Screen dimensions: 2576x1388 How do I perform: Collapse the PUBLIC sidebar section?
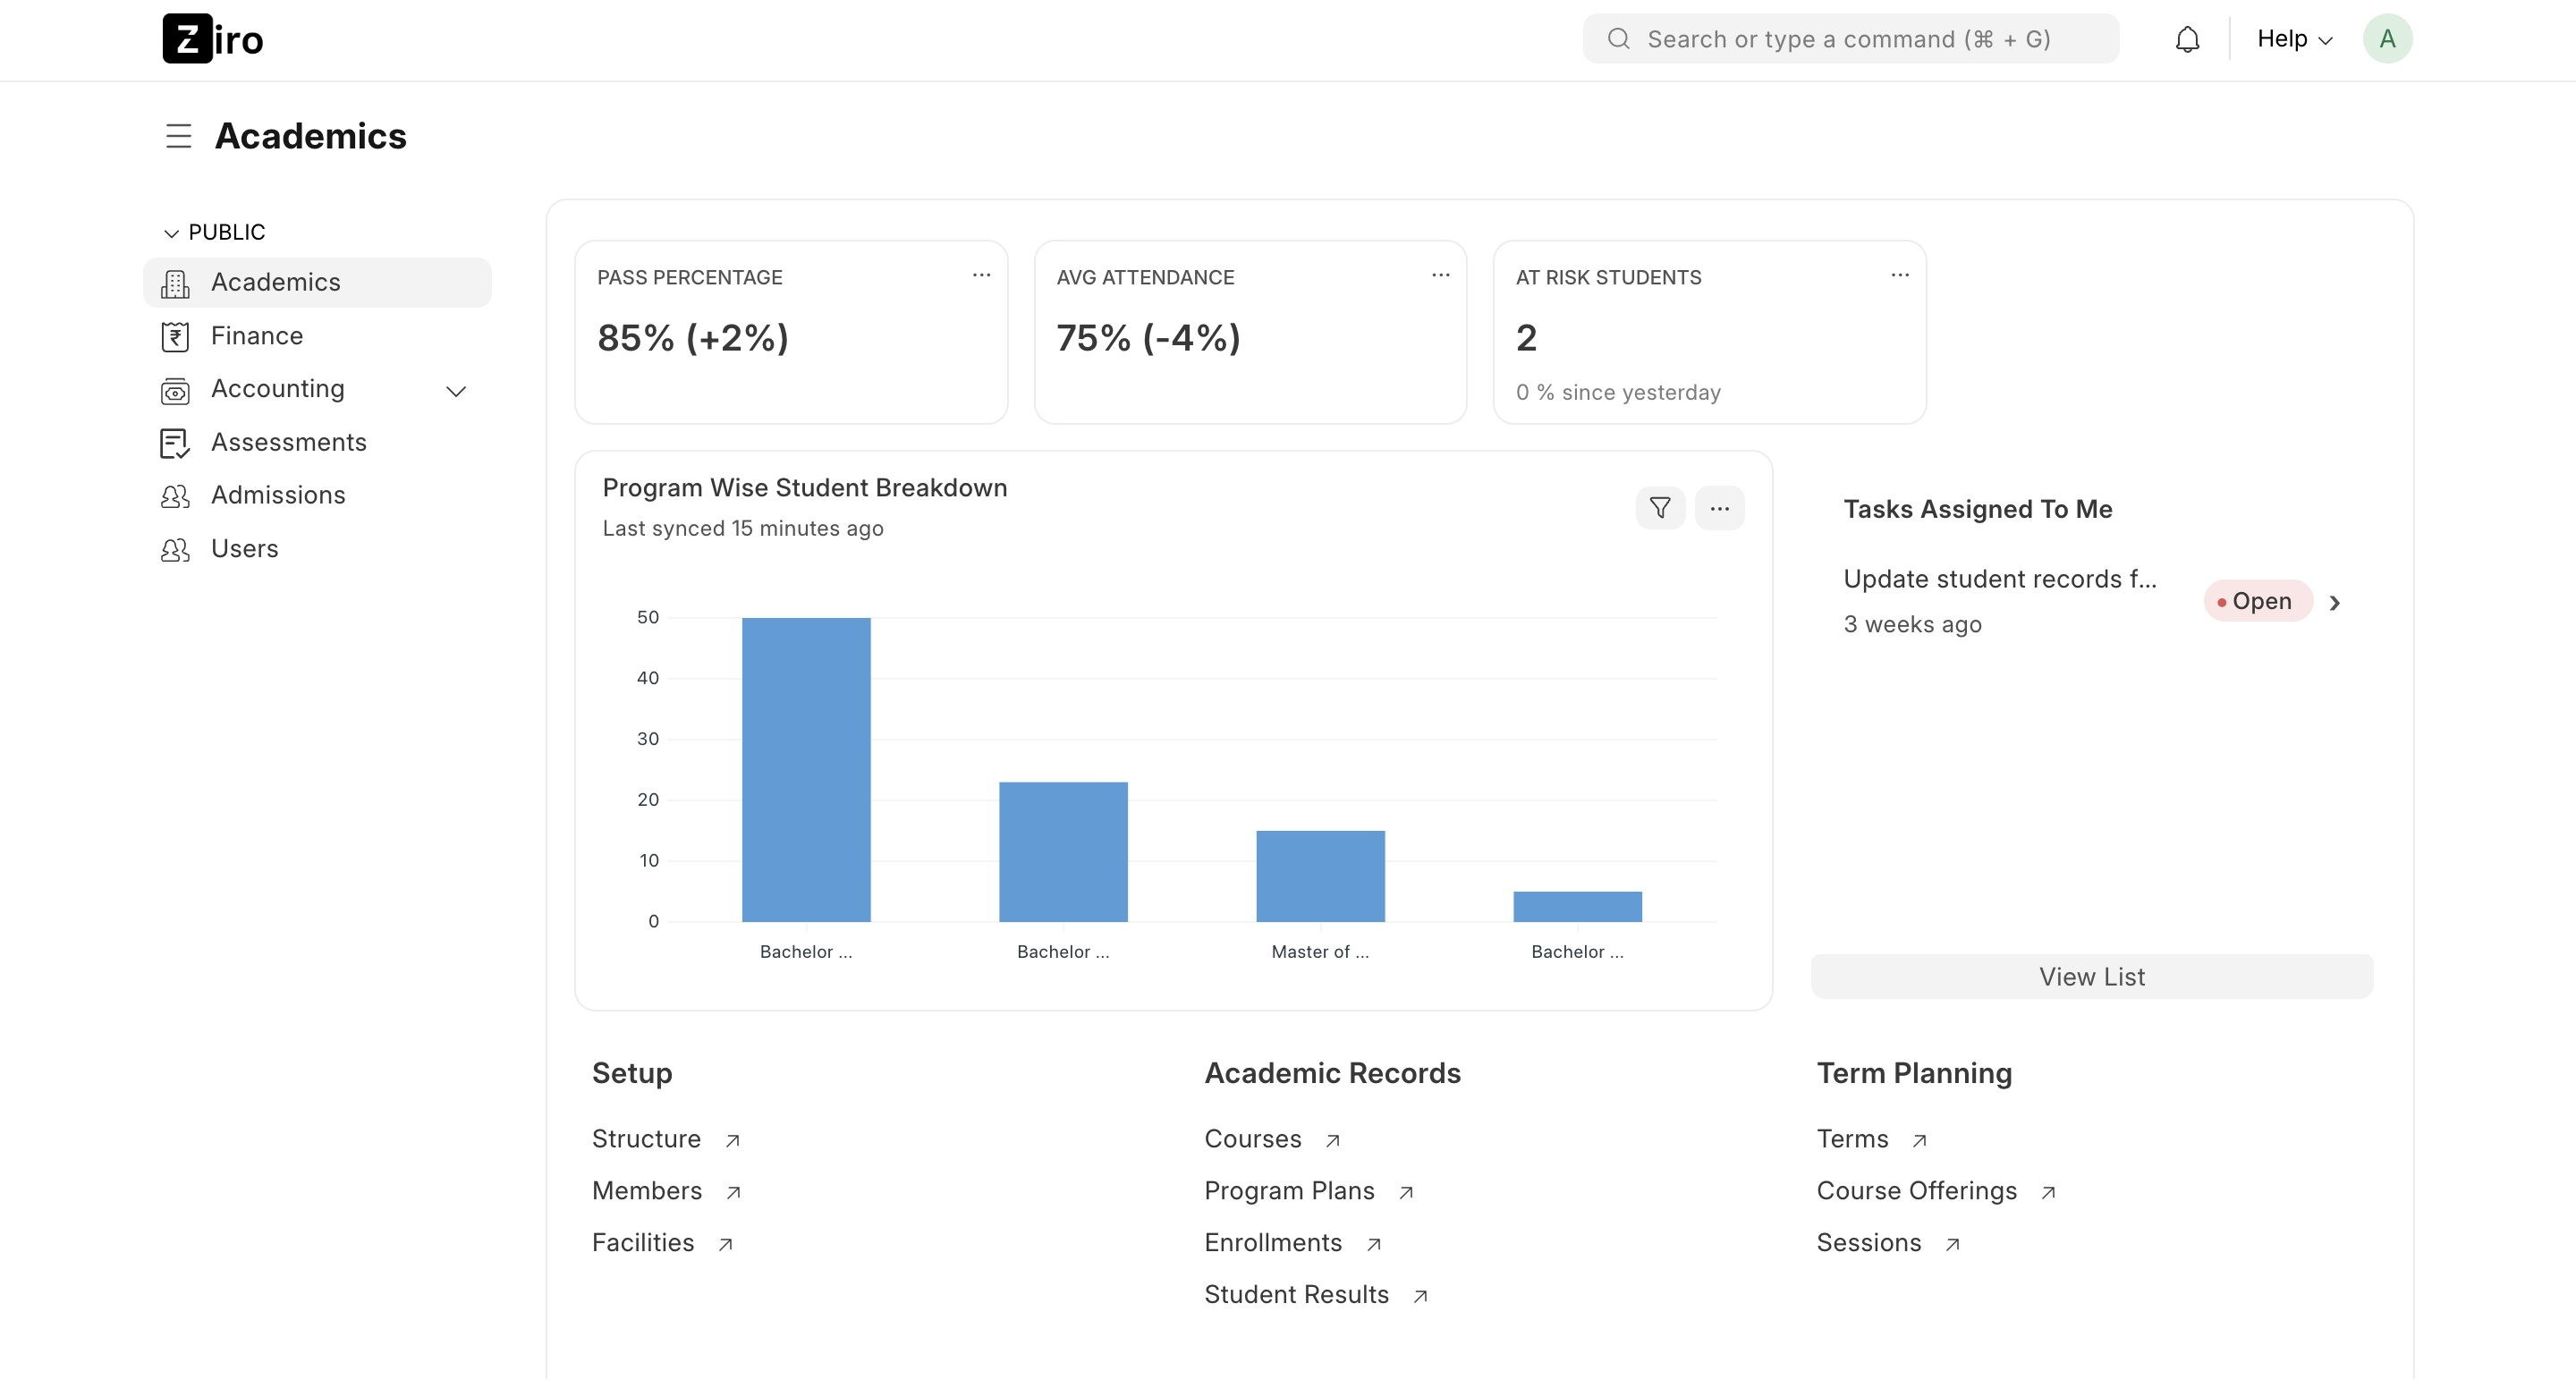[171, 233]
